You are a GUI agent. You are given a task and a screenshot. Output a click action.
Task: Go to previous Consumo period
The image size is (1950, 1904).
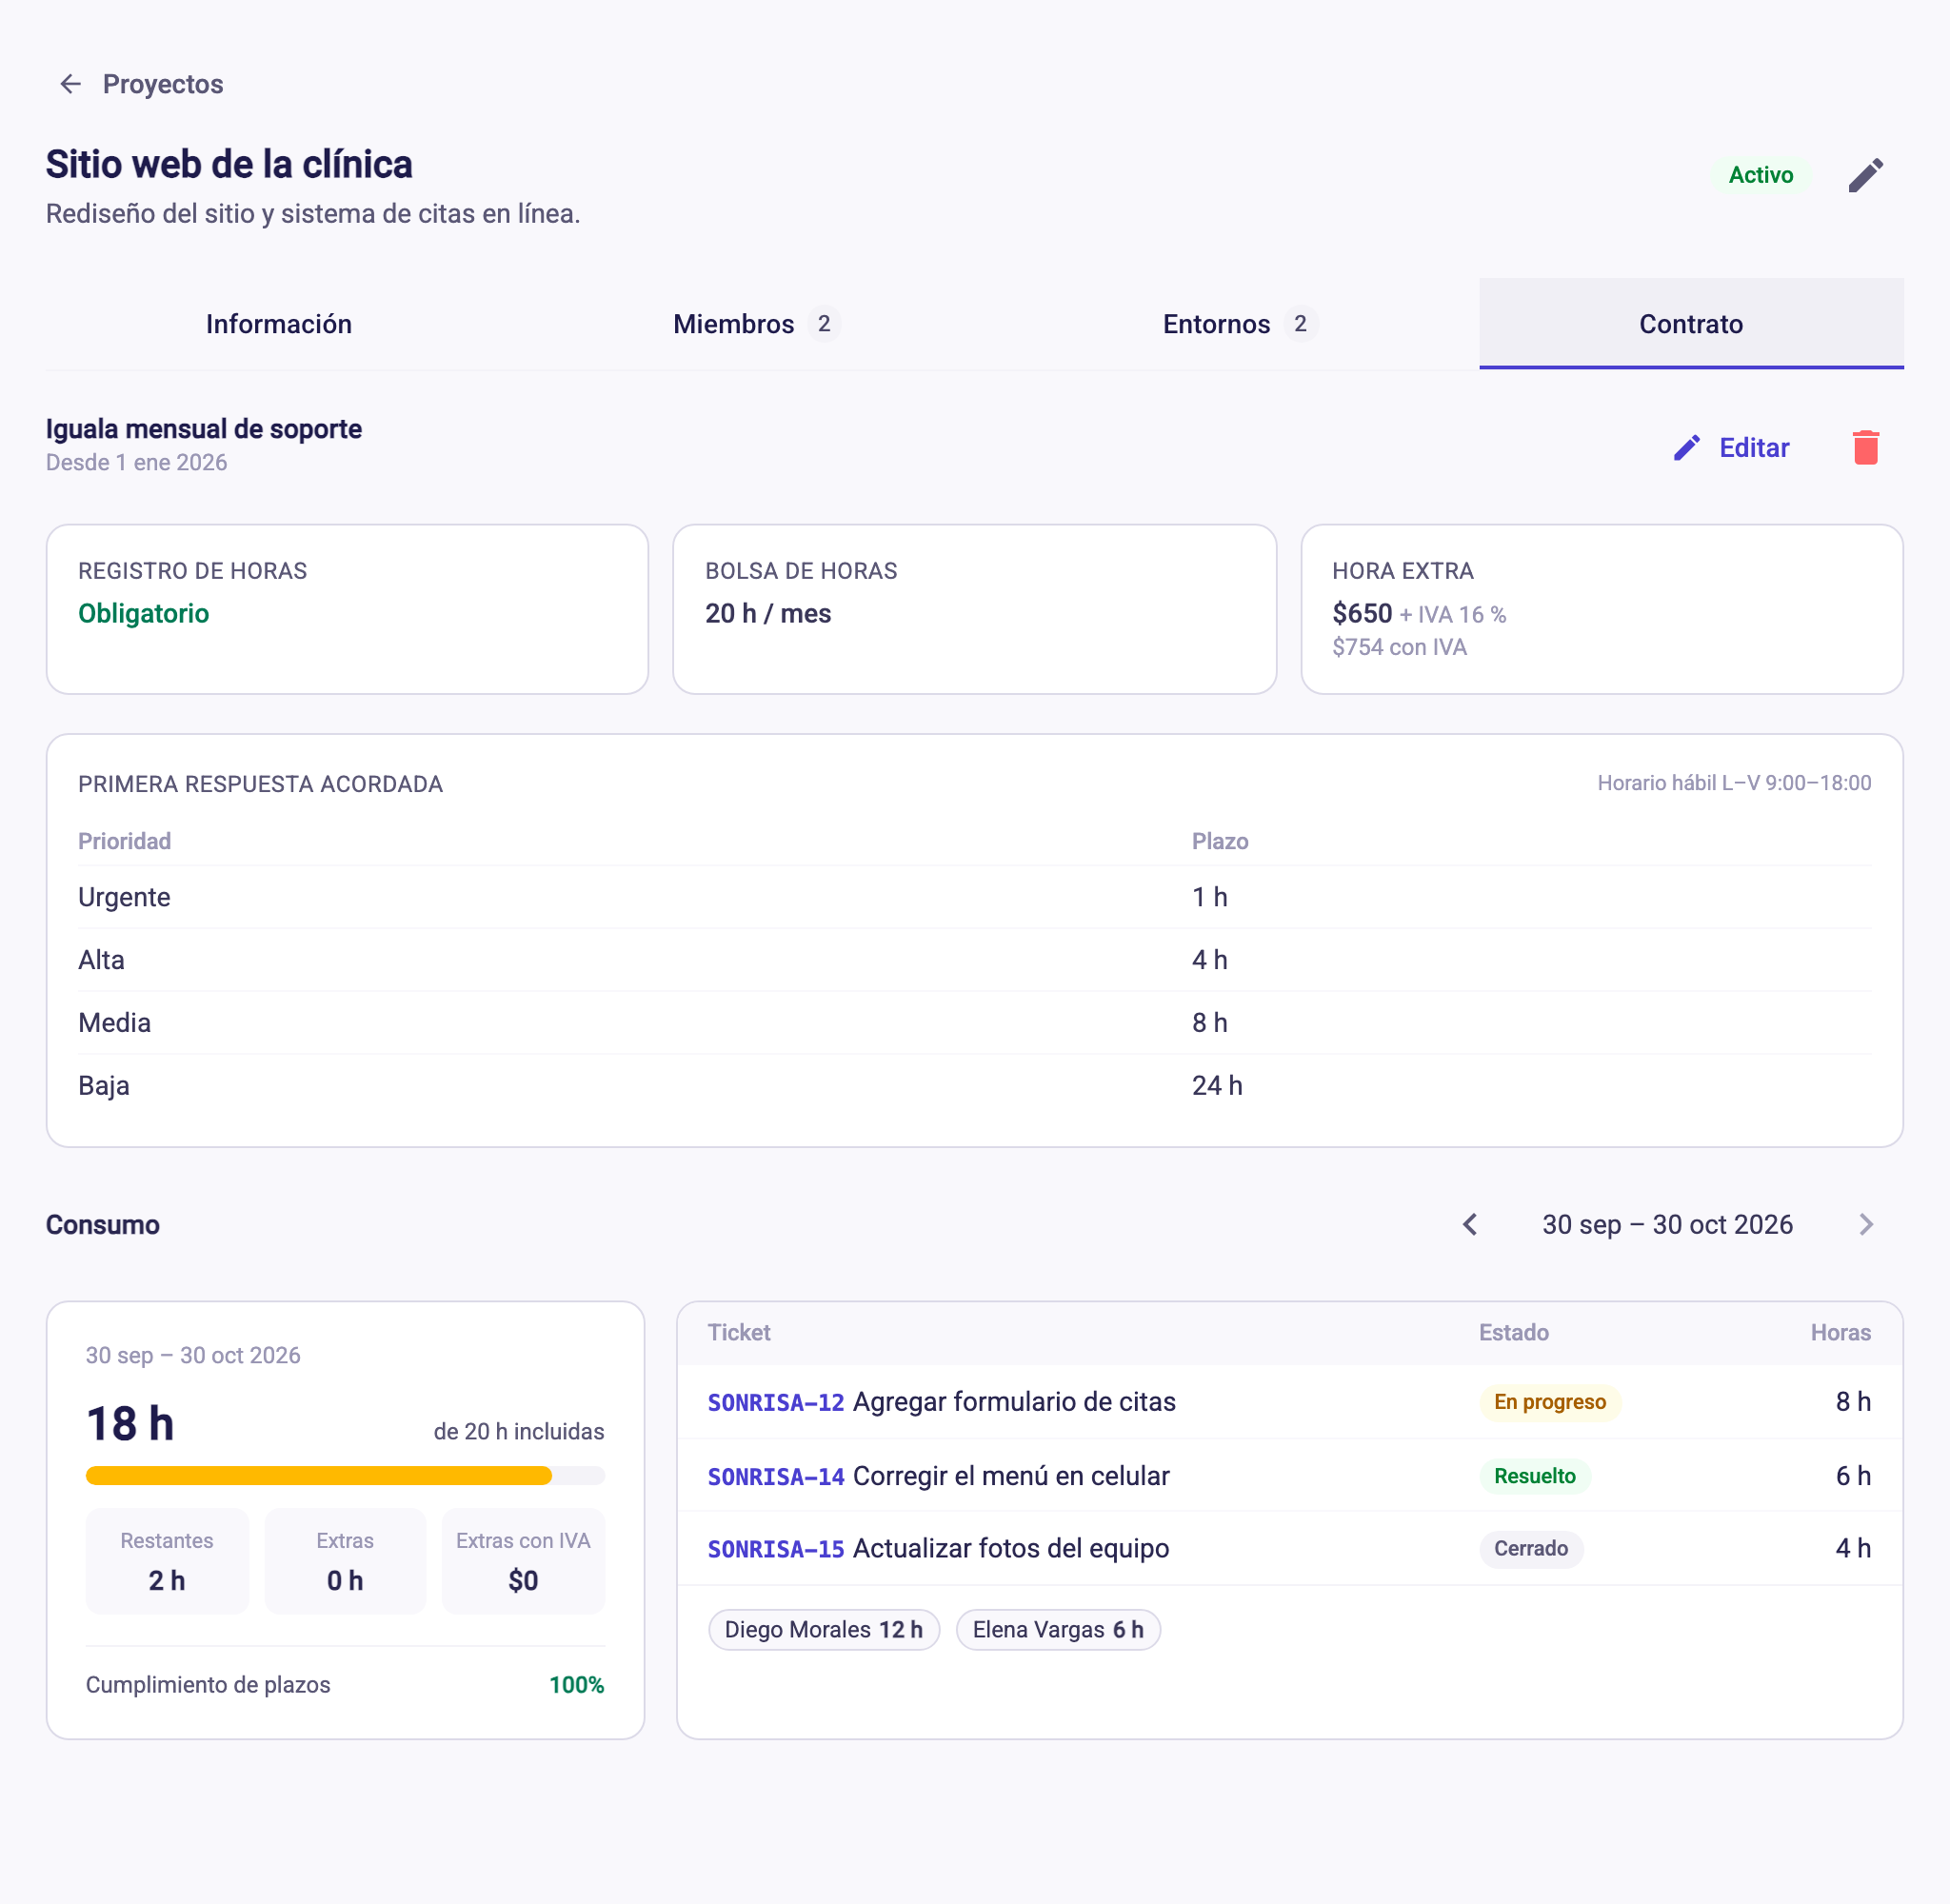[1470, 1225]
